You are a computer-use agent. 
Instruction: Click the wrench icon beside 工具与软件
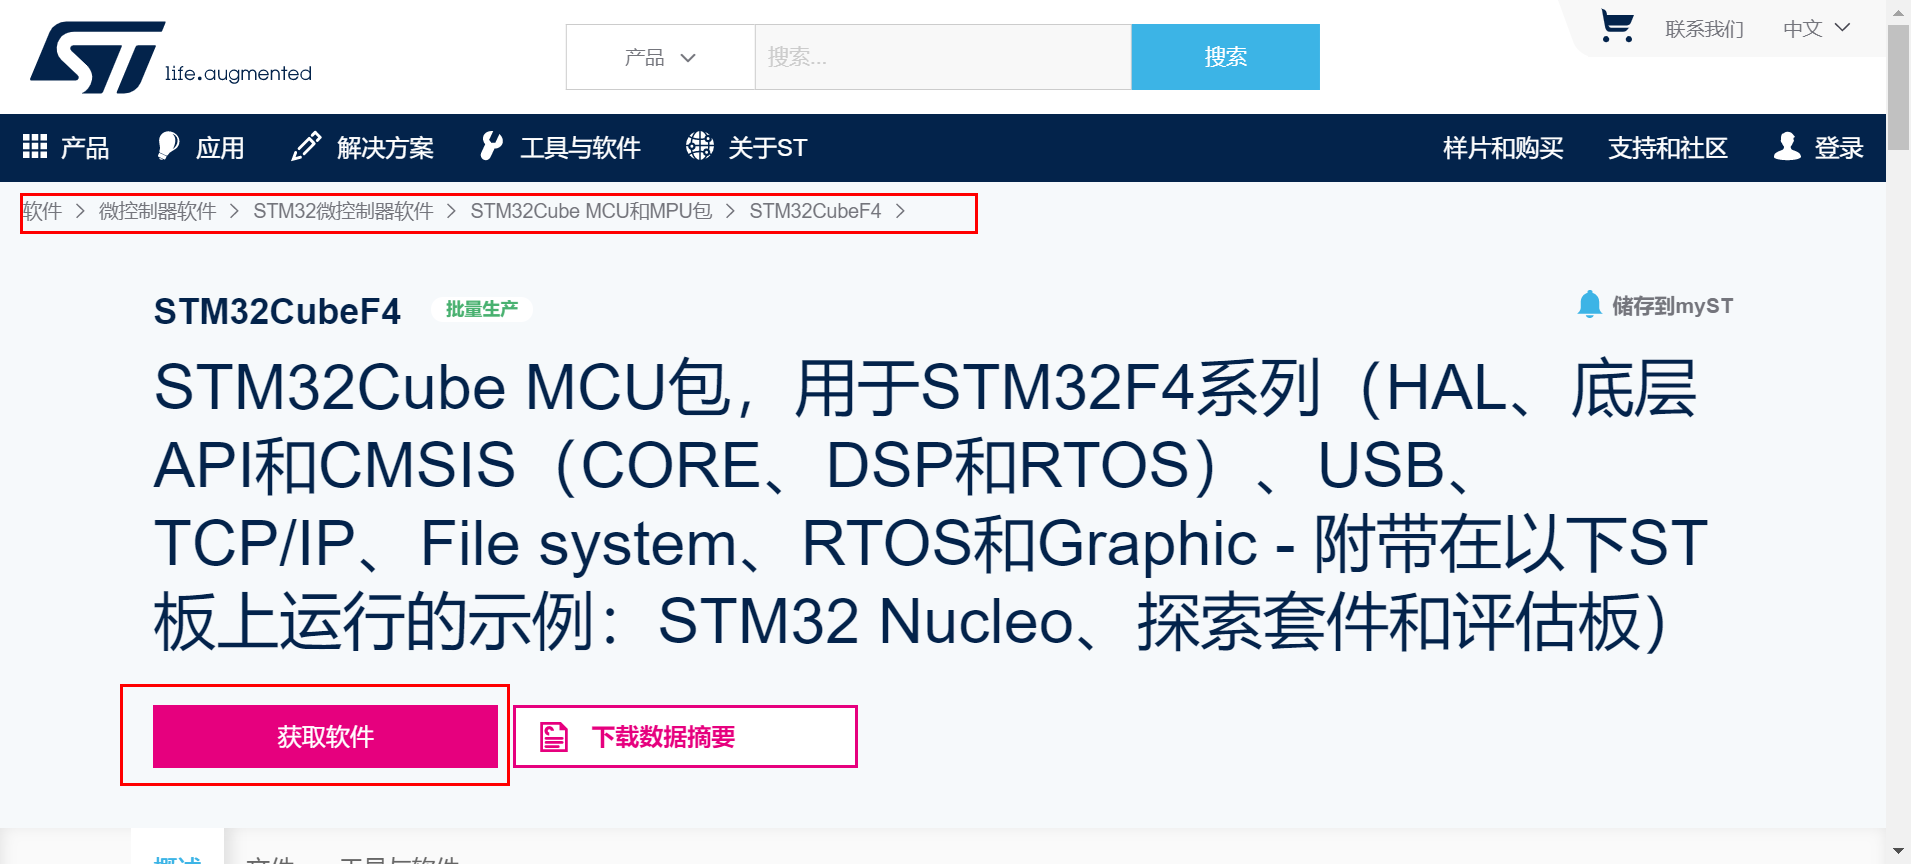click(x=491, y=146)
